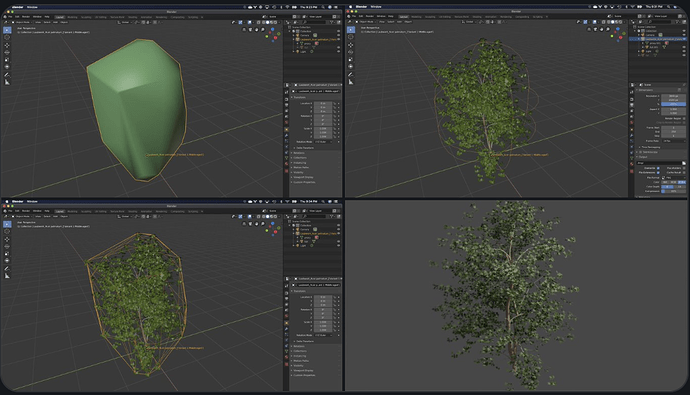Open Frame Rate dropdown in top-right window

[x=674, y=141]
